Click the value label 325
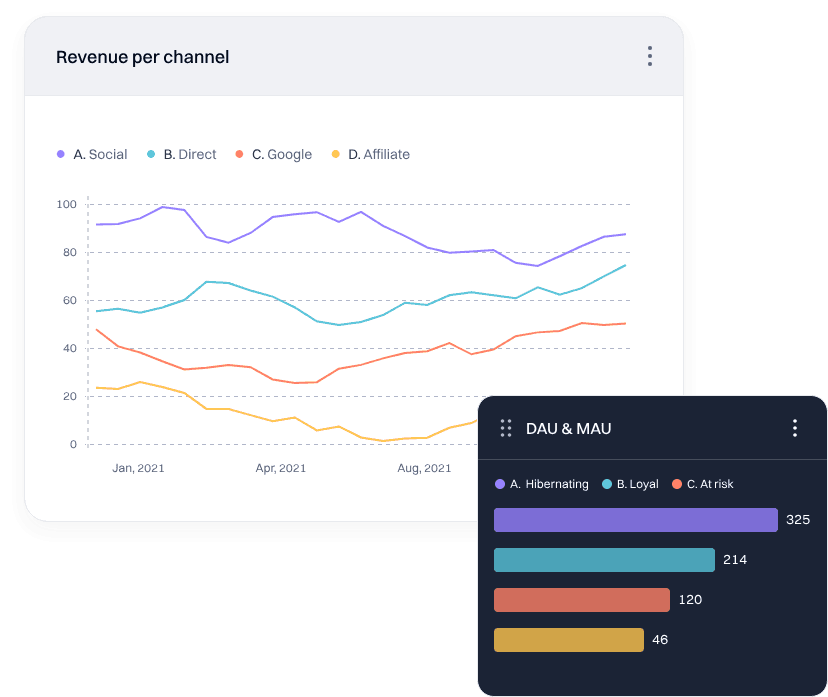Image resolution: width=828 pixels, height=697 pixels. click(797, 519)
